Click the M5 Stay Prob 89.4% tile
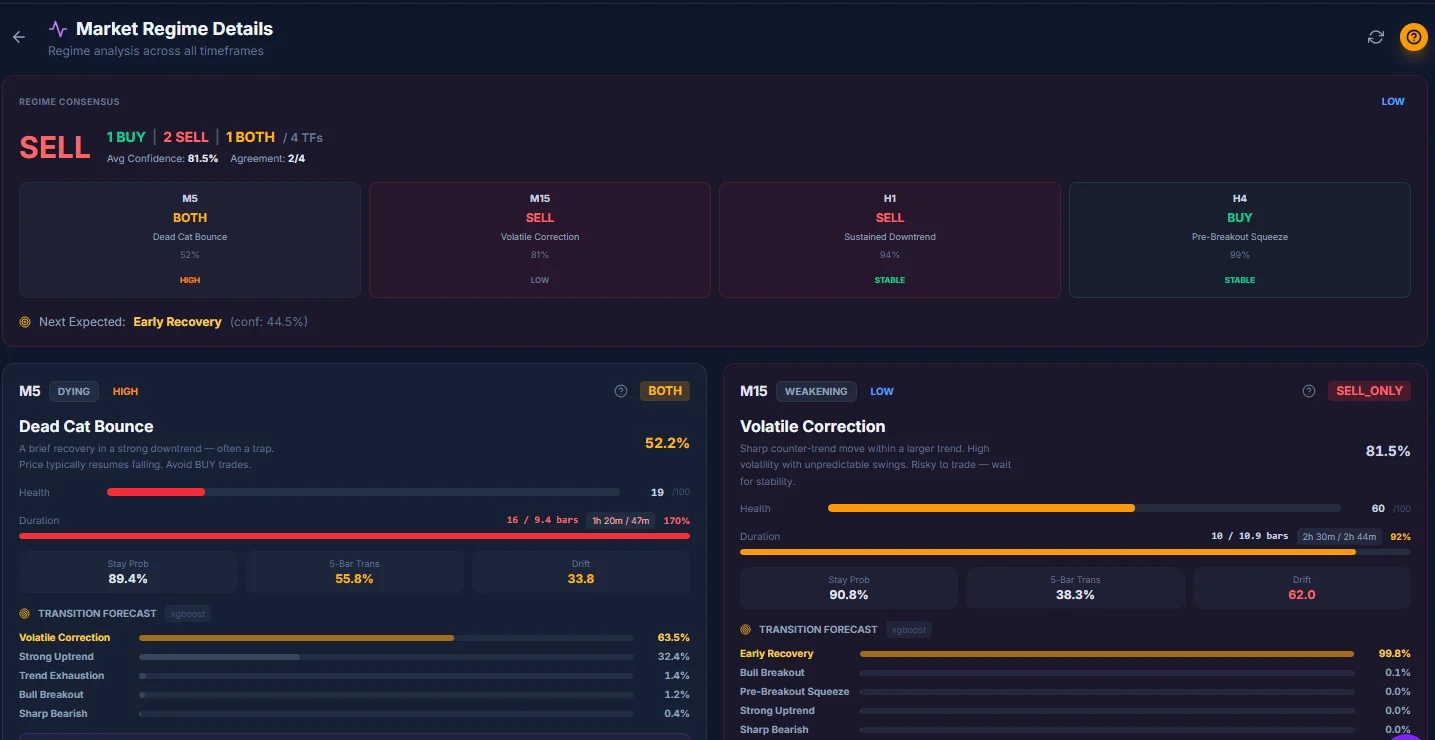1435x740 pixels. (128, 572)
